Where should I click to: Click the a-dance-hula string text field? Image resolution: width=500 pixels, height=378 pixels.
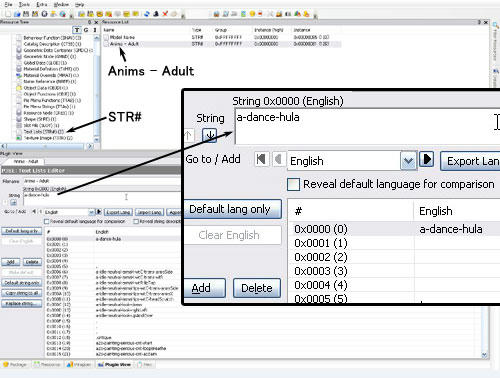pos(367,126)
